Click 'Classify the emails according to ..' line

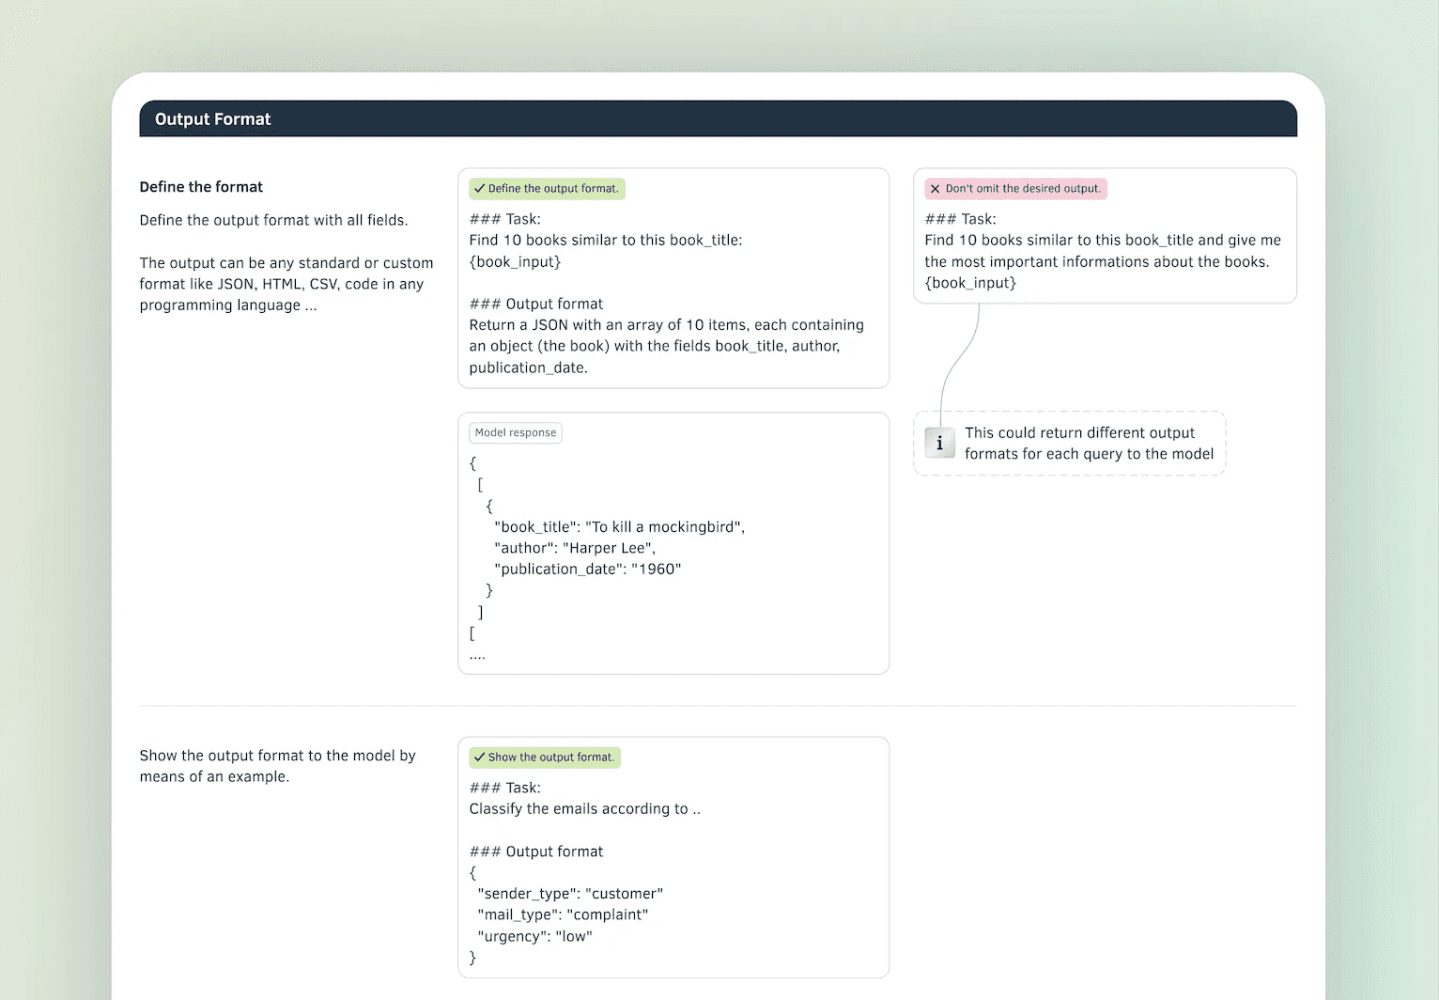585,809
